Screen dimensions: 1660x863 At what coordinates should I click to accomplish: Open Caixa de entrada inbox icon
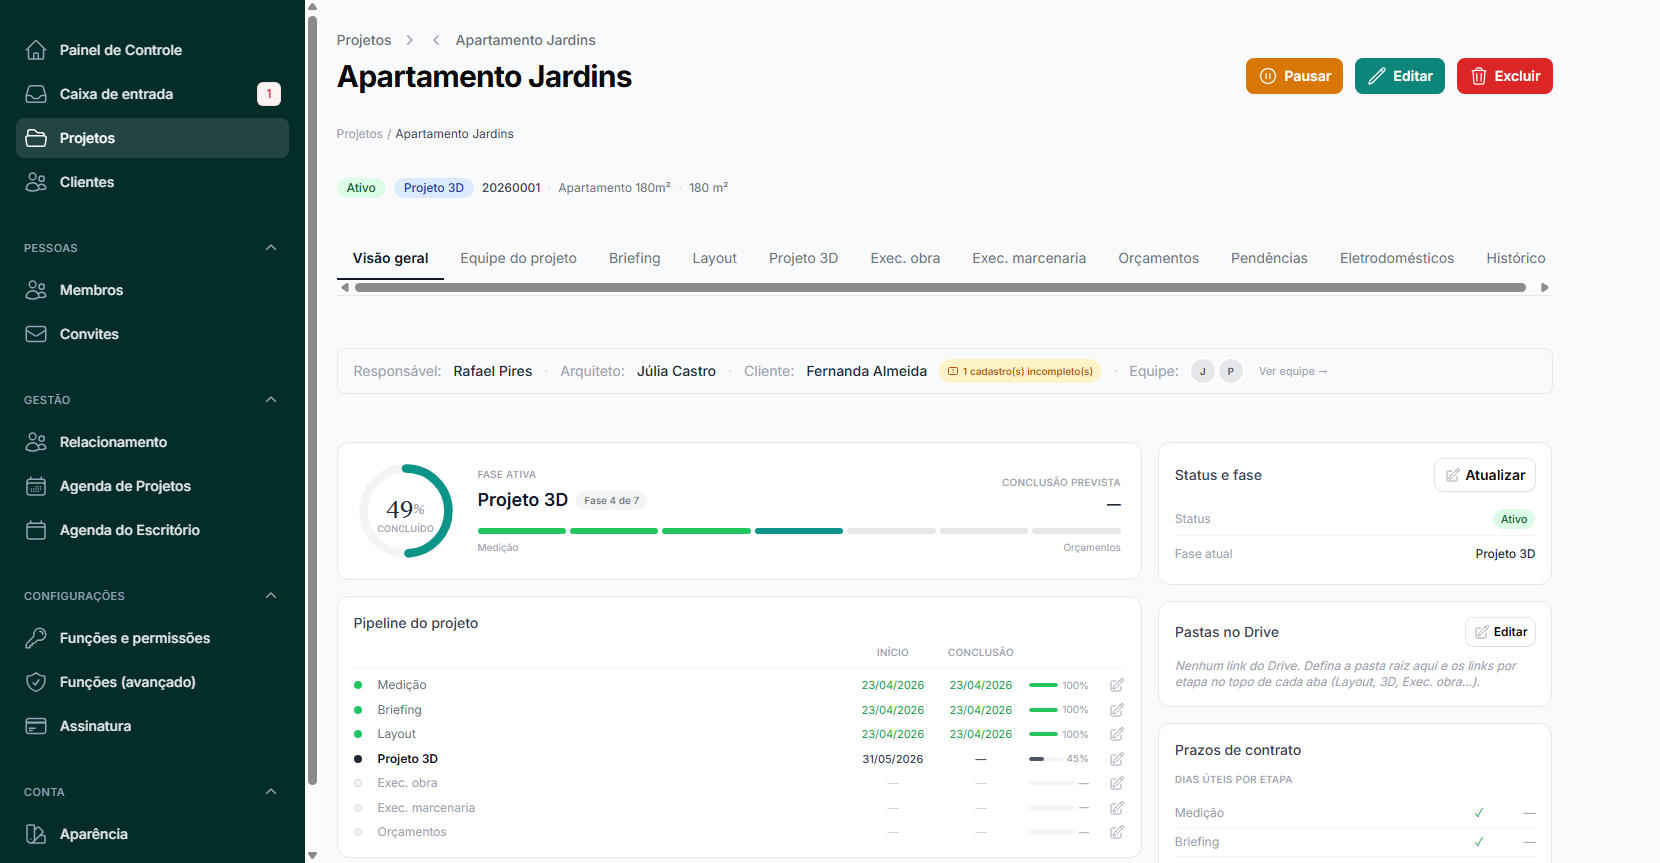36,94
